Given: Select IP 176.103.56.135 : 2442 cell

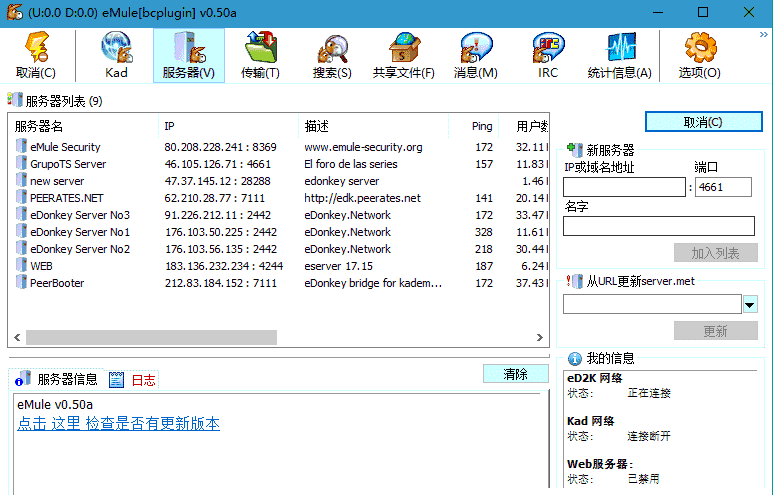Looking at the screenshot, I should pyautogui.click(x=220, y=249).
